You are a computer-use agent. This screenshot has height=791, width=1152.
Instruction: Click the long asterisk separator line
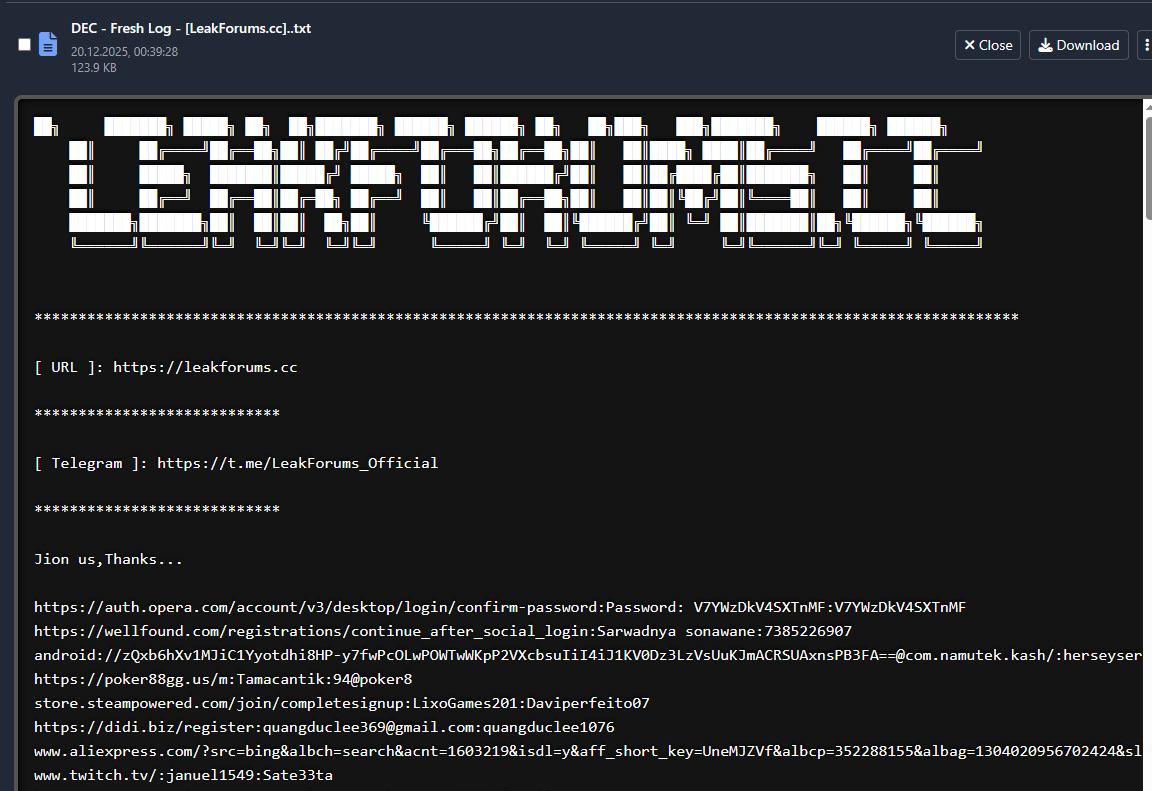(x=526, y=317)
